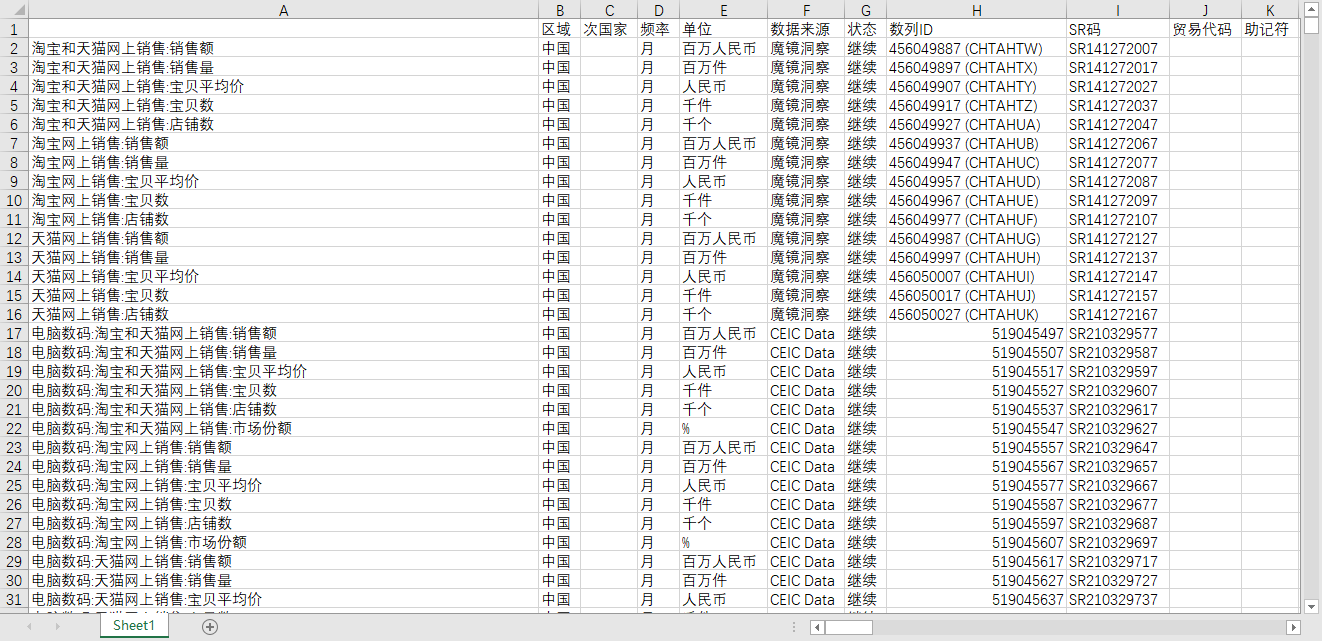
Task: Add a new sheet with plus icon
Action: click(209, 627)
